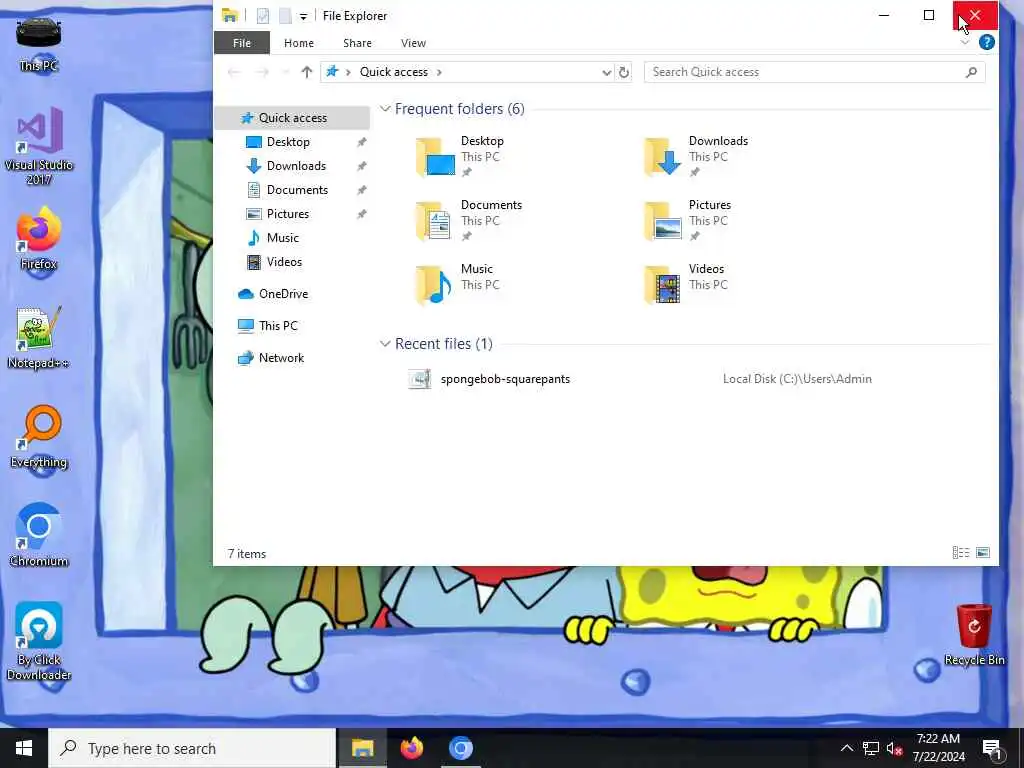This screenshot has height=768, width=1024.
Task: Open recent locations dropdown arrow
Action: (x=285, y=72)
